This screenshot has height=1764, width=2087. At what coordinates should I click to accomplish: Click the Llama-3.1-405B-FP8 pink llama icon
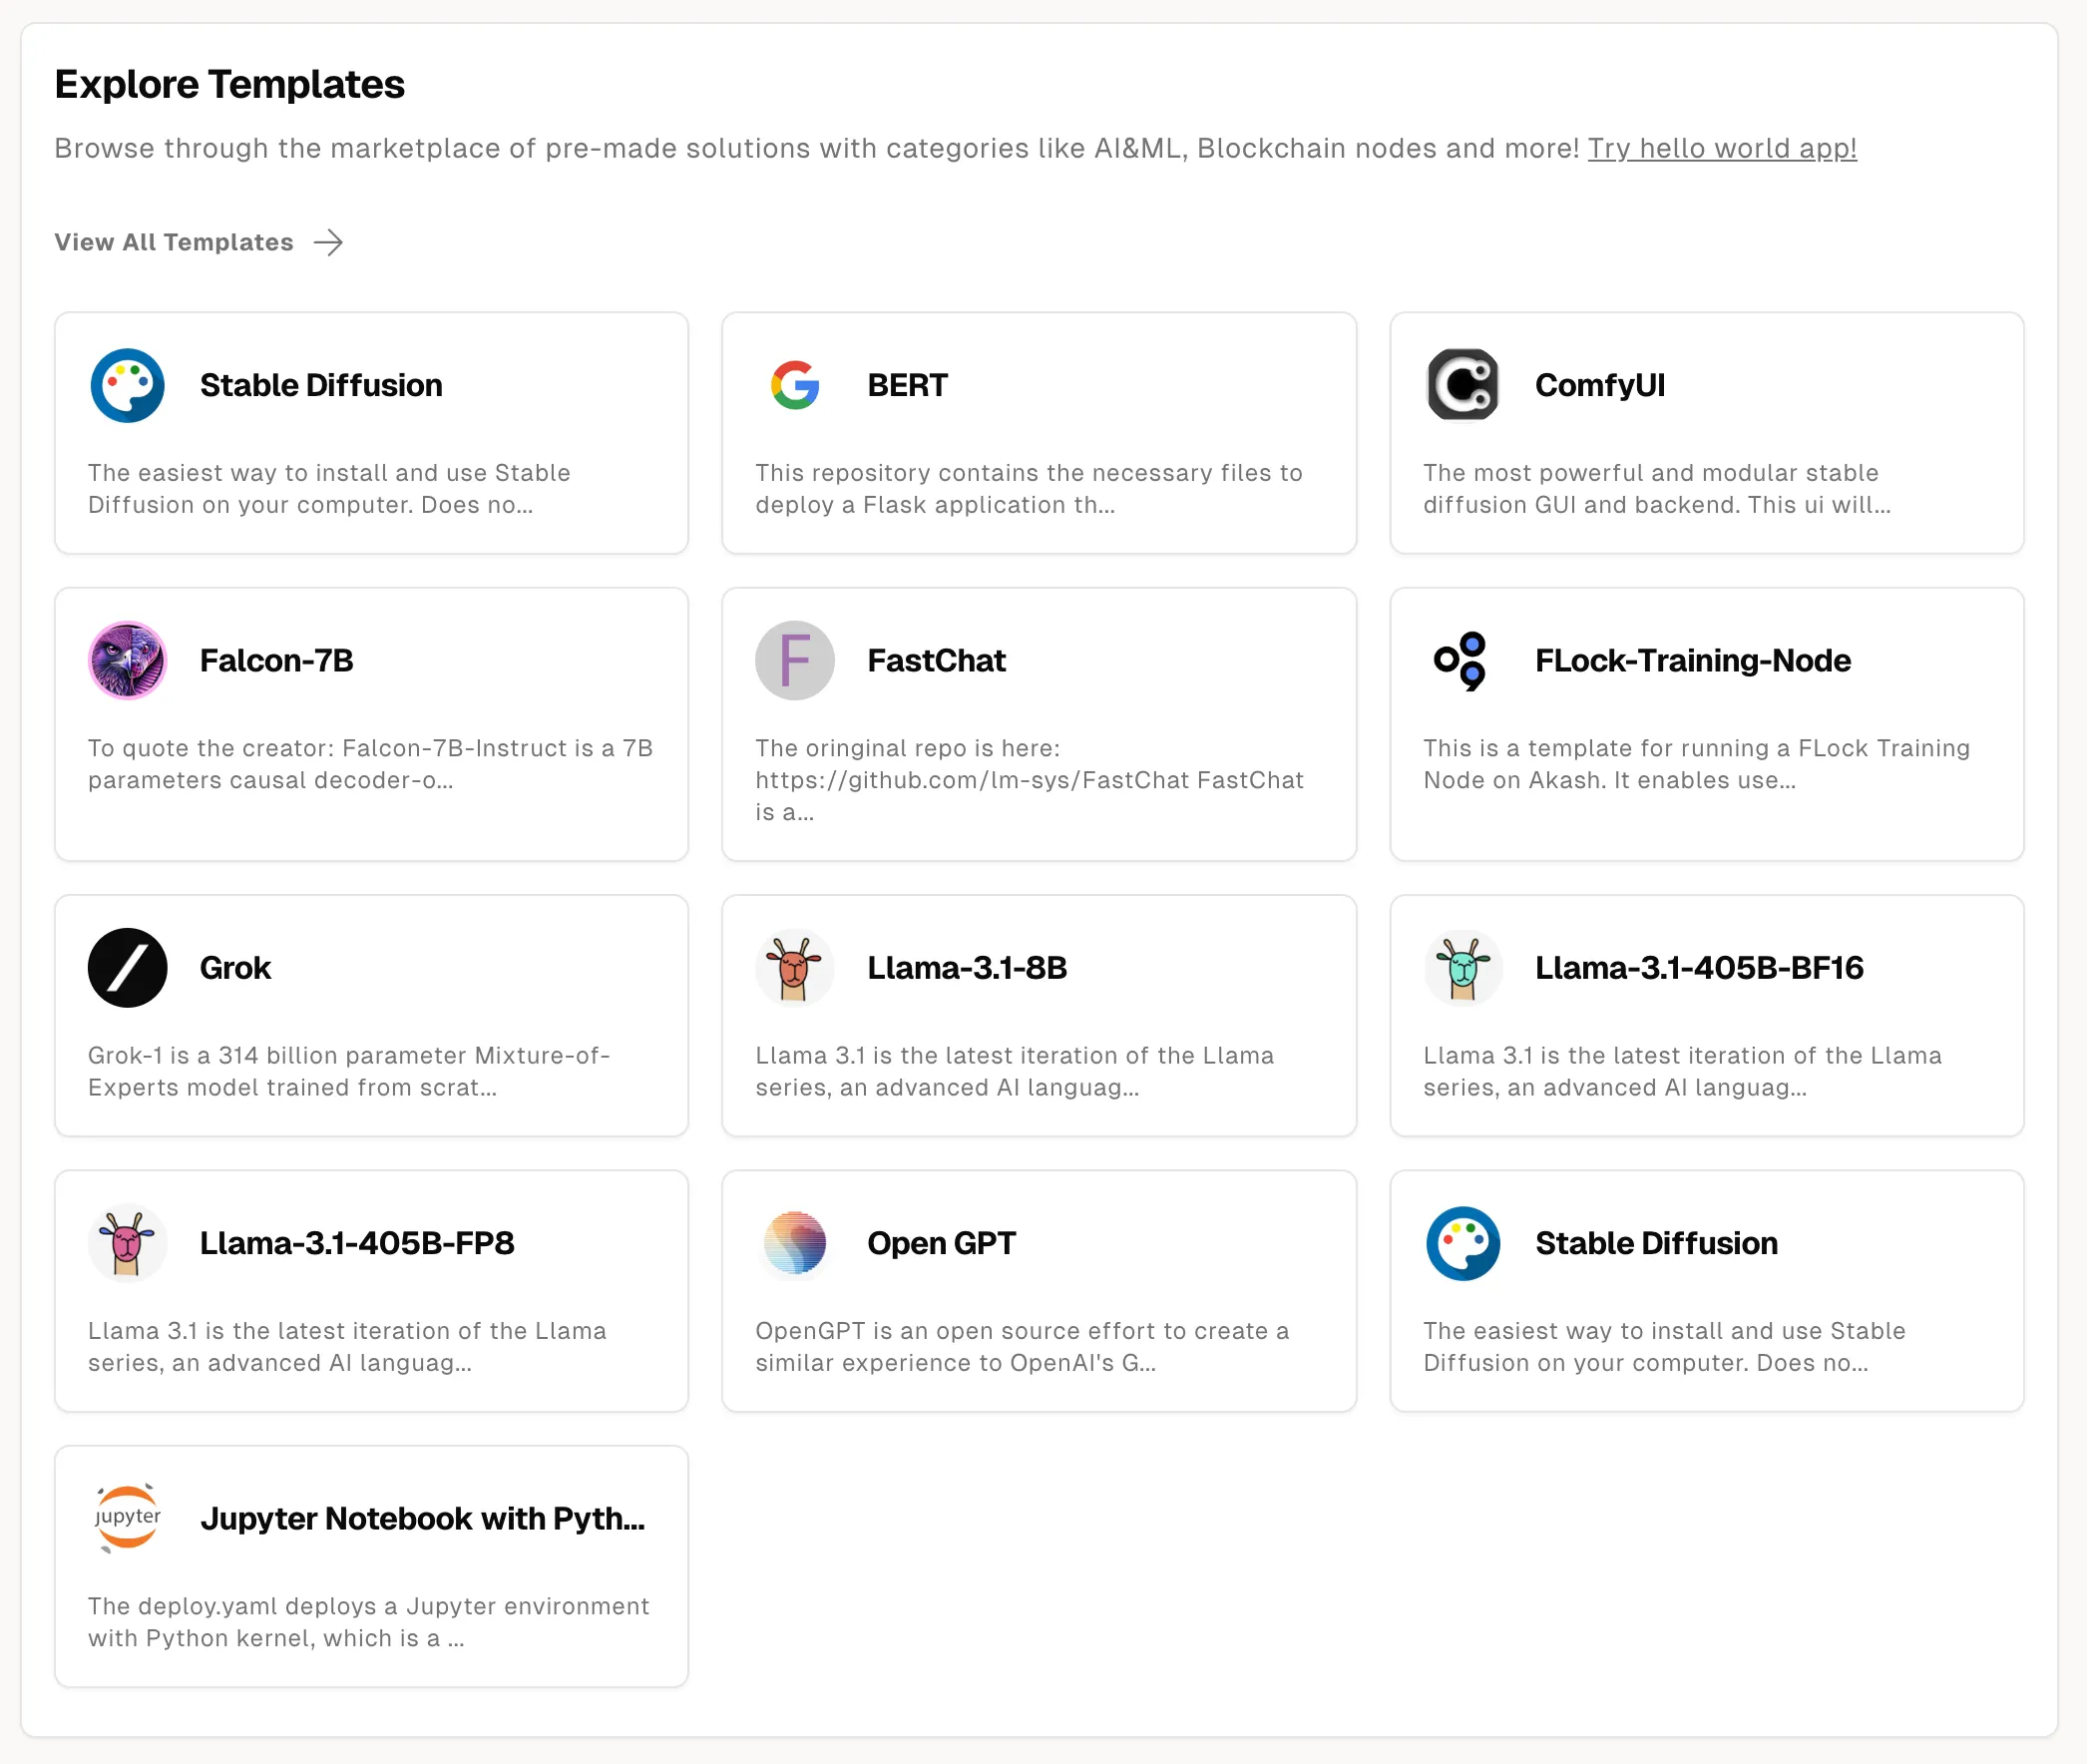(x=127, y=1243)
